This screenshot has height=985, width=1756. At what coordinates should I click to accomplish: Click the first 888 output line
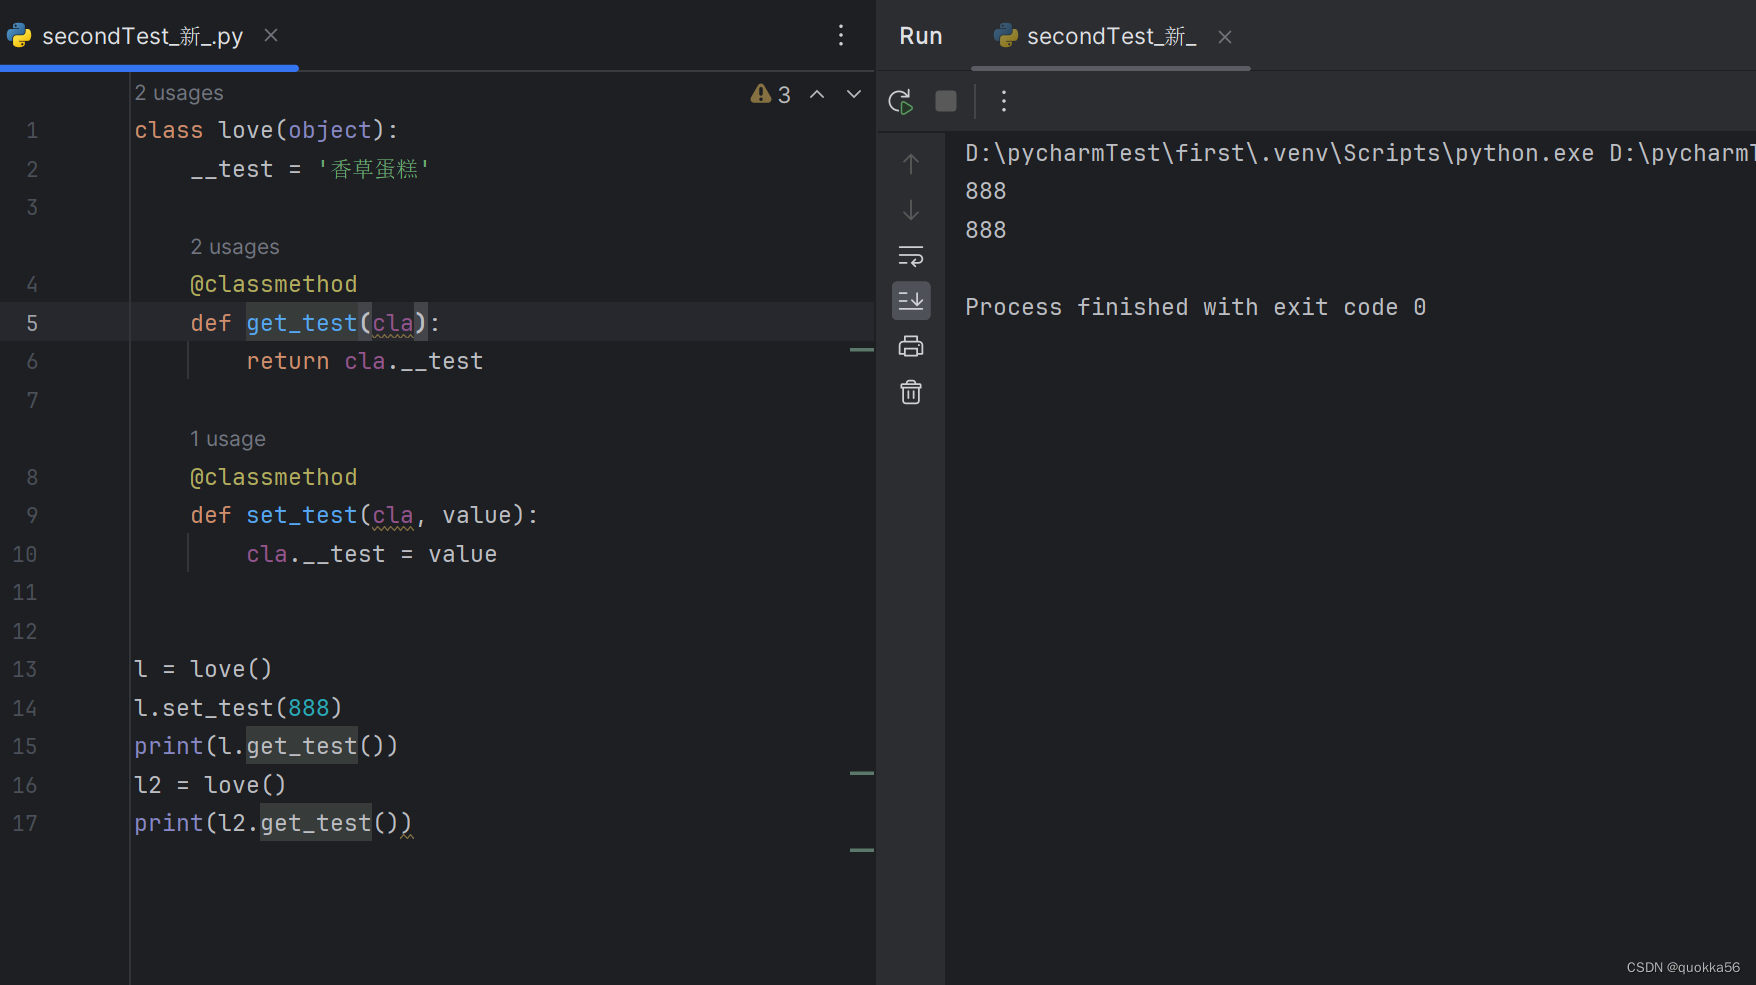pos(986,191)
